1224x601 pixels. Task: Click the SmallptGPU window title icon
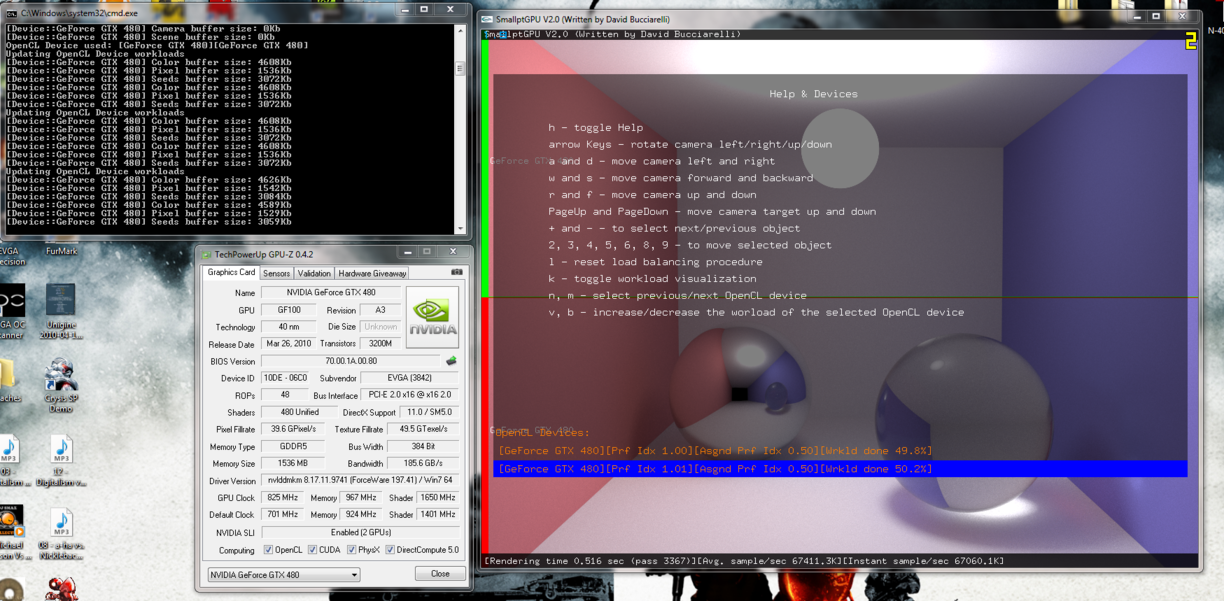[487, 19]
